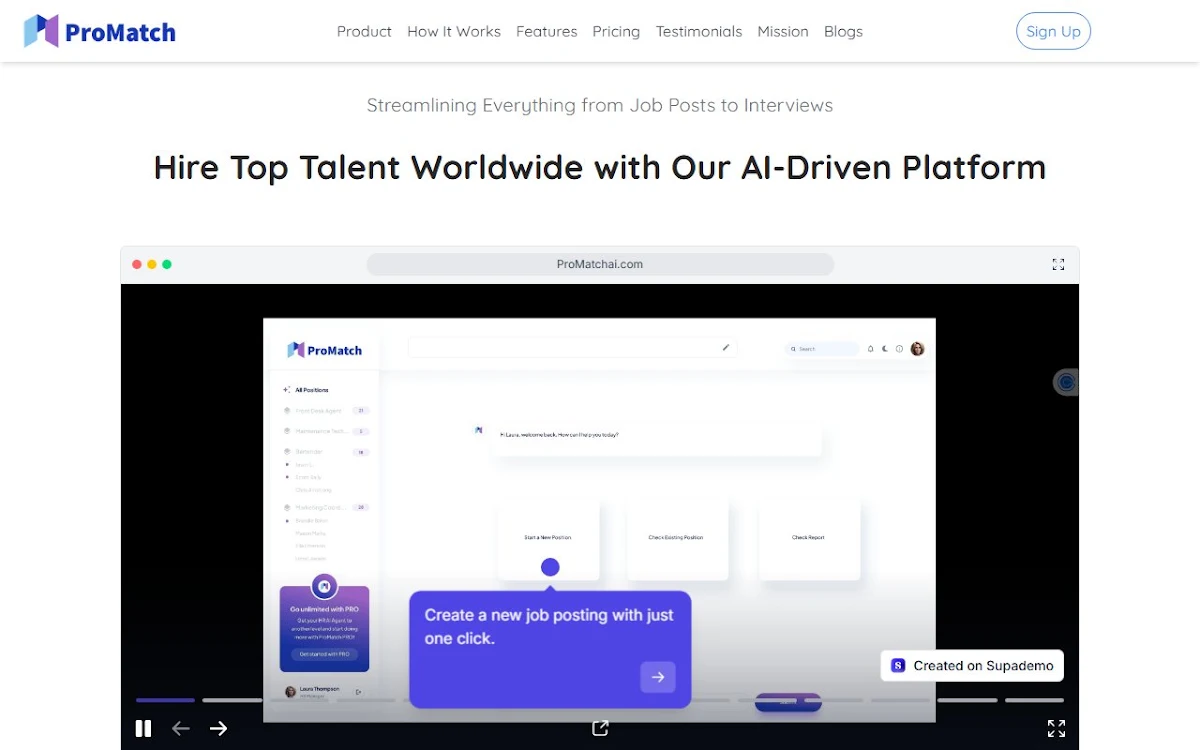1200x750 pixels.
Task: Click the welcome back chat message
Action: point(657,435)
